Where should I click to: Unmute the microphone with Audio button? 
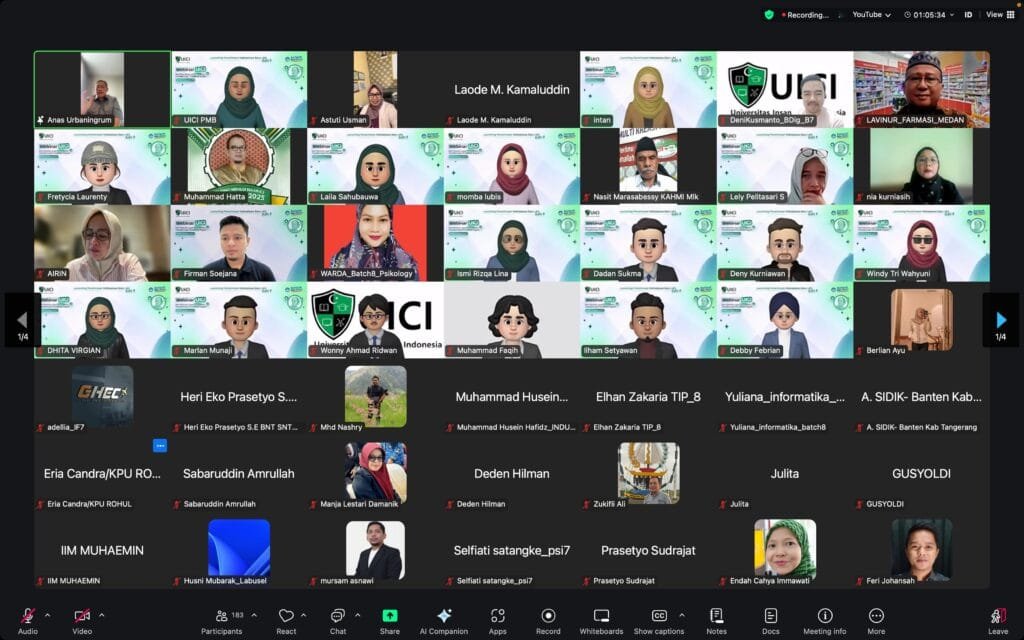28,620
